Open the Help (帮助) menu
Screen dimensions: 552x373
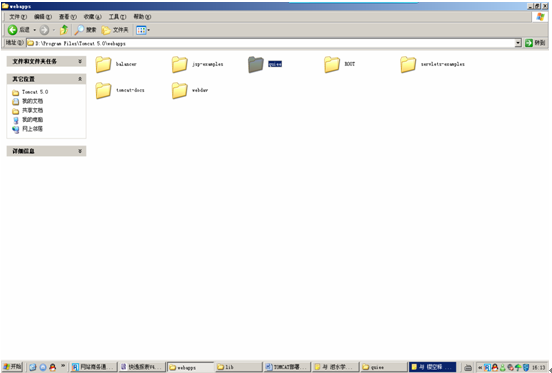(x=142, y=17)
